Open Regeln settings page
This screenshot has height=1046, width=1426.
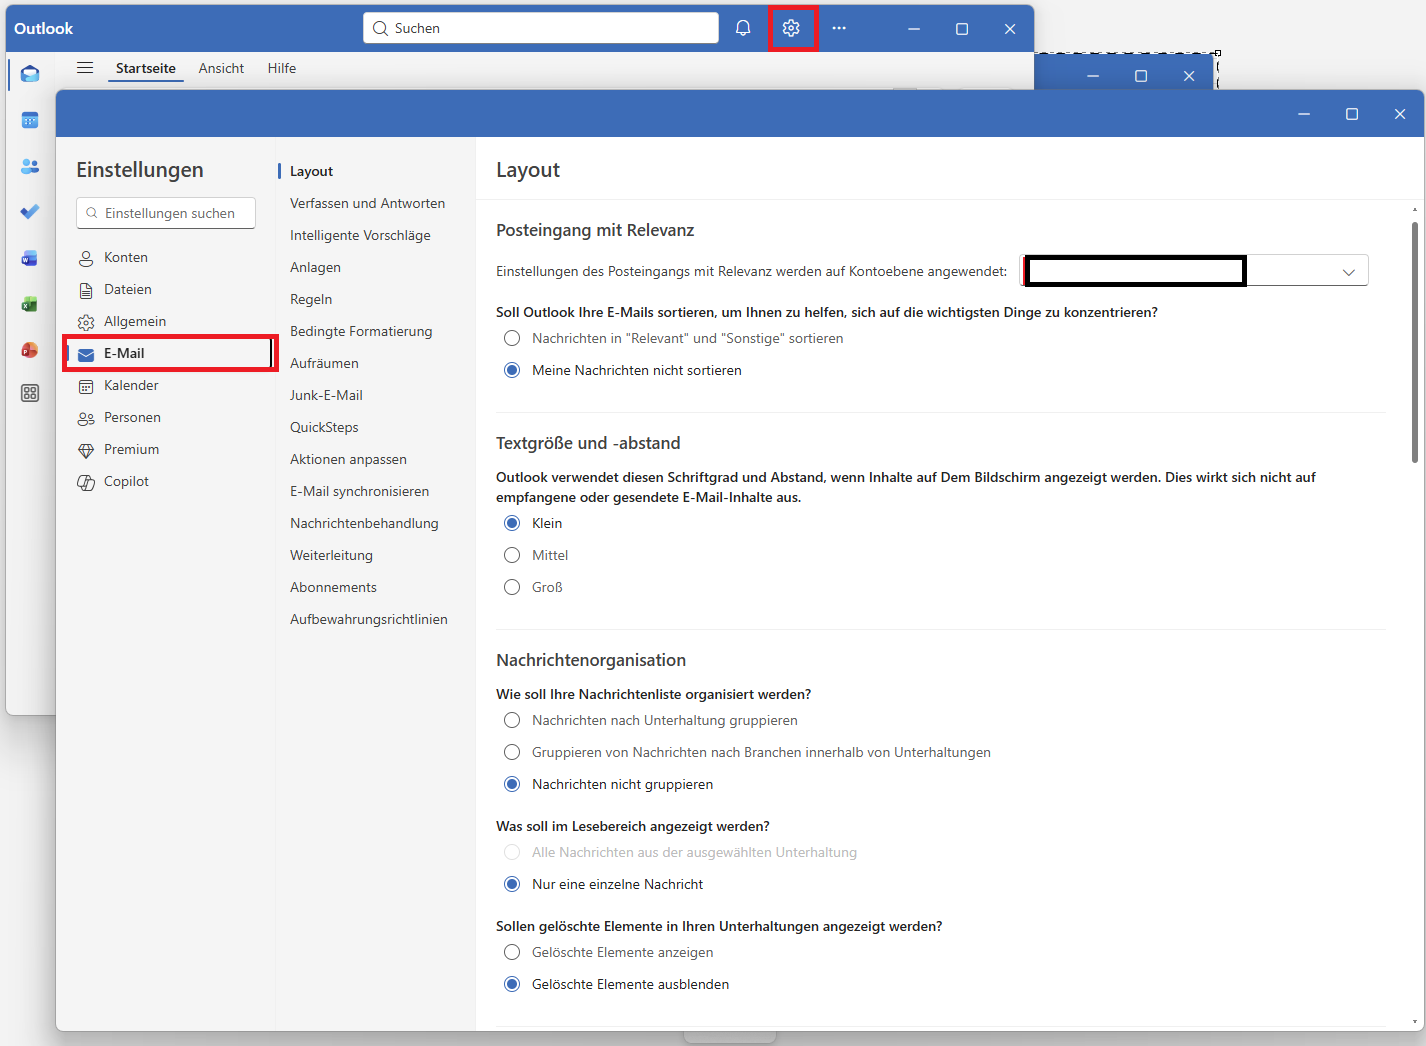click(311, 299)
